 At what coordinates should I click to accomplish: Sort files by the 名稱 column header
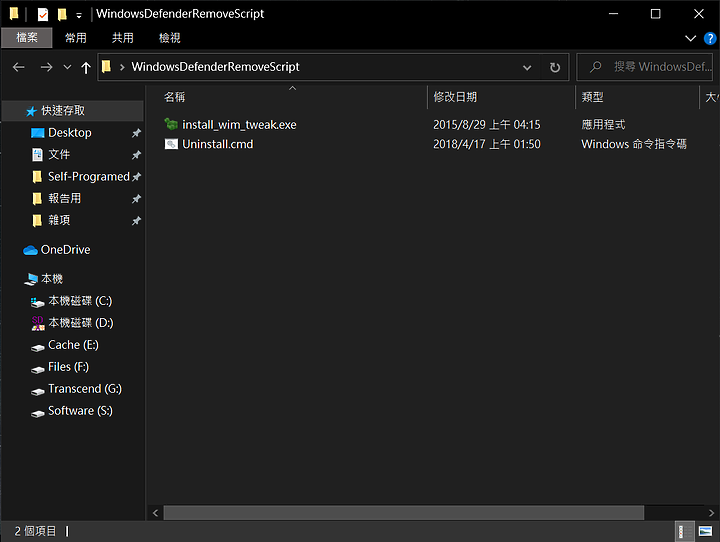174,97
